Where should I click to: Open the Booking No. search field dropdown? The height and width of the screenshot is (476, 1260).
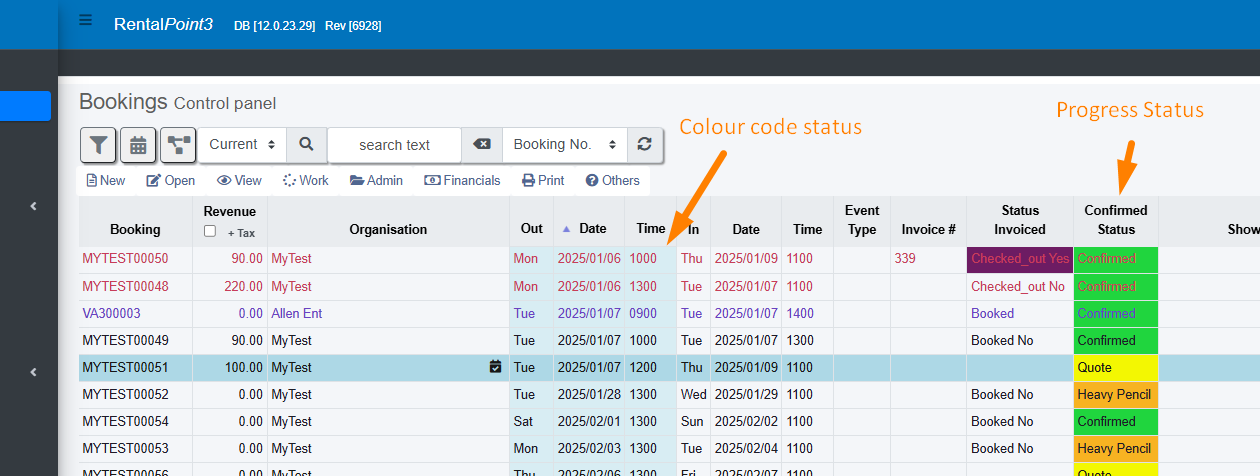564,145
